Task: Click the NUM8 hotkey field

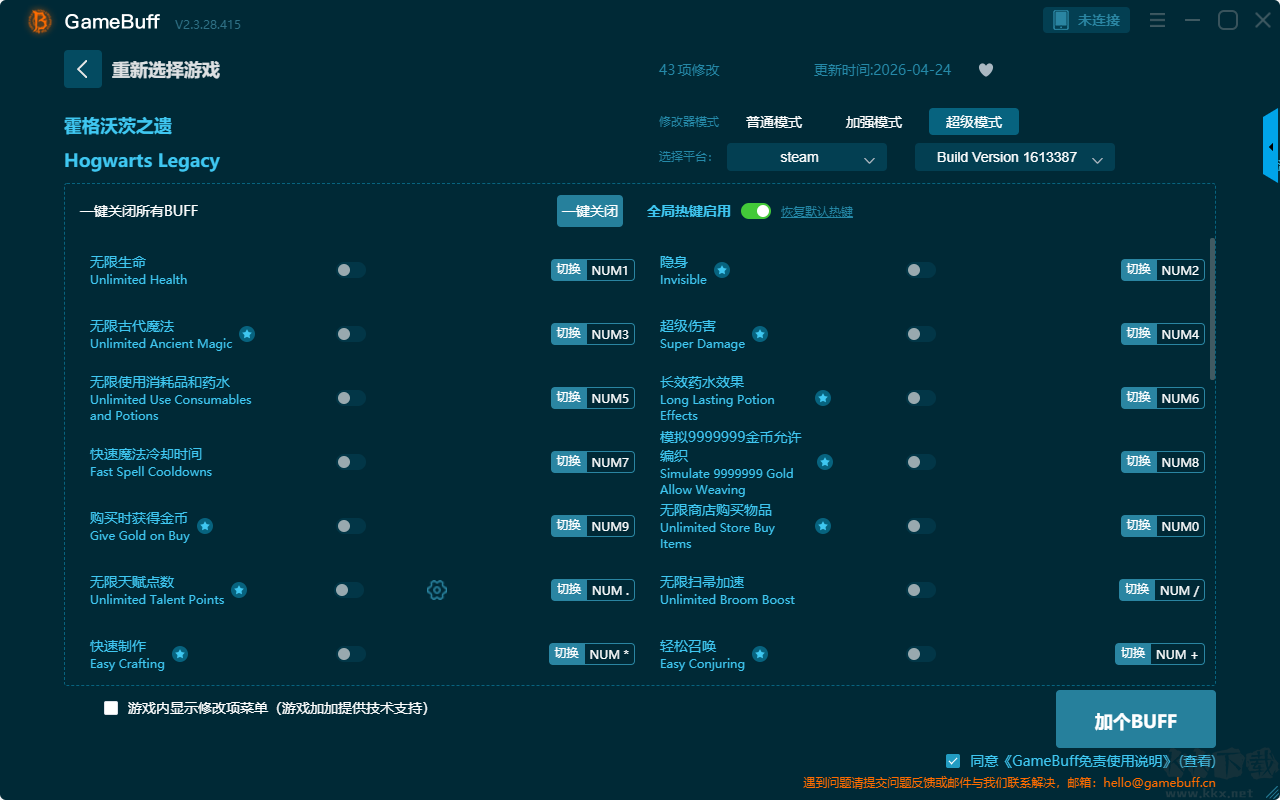Action: [x=1180, y=462]
